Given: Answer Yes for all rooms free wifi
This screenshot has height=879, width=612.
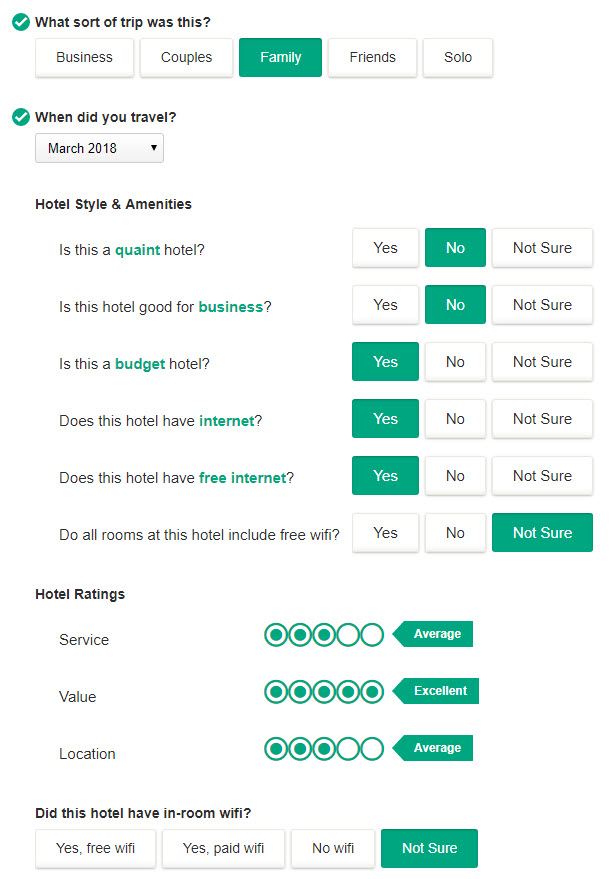Looking at the screenshot, I should pyautogui.click(x=386, y=533).
